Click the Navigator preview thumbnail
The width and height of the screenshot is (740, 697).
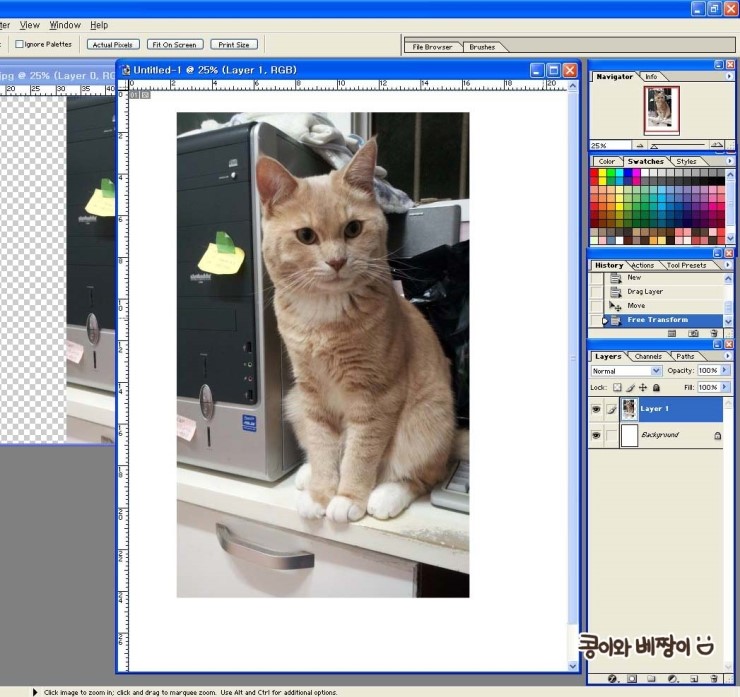coord(661,110)
